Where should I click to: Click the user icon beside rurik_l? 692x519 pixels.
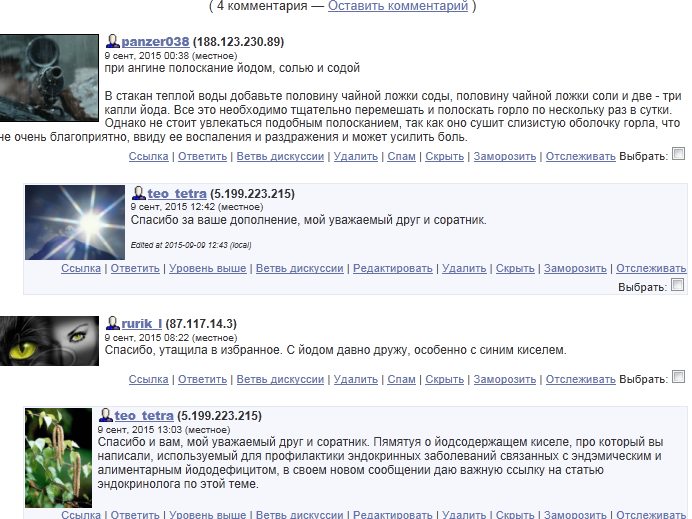(x=113, y=323)
